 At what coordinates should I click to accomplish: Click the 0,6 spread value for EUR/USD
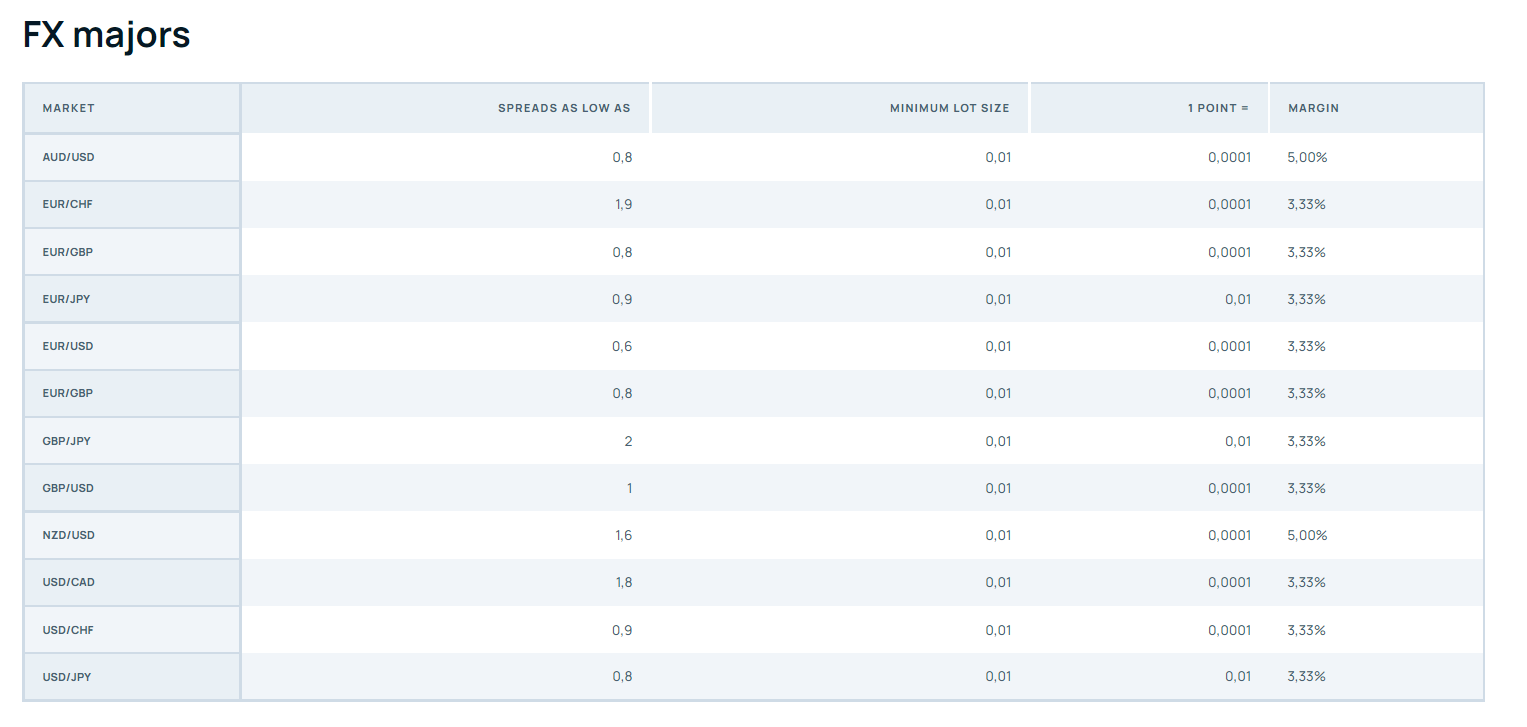coord(622,346)
